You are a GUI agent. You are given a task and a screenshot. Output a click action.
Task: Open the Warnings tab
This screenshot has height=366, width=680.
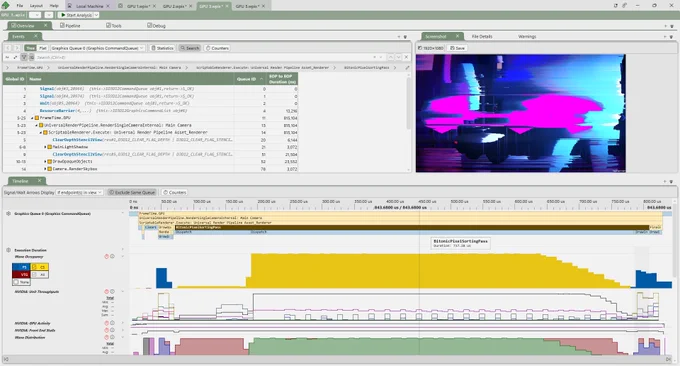tap(527, 36)
